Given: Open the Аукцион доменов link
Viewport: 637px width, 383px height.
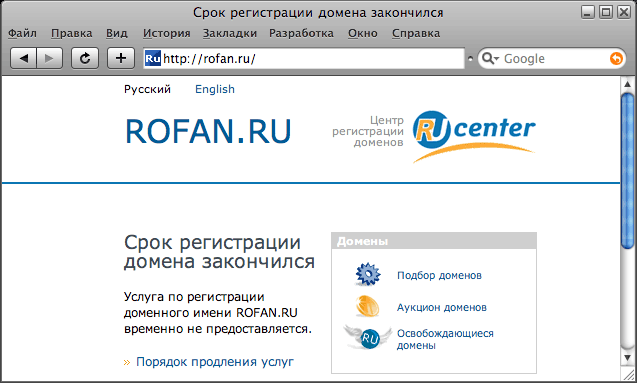Looking at the screenshot, I should 442,307.
